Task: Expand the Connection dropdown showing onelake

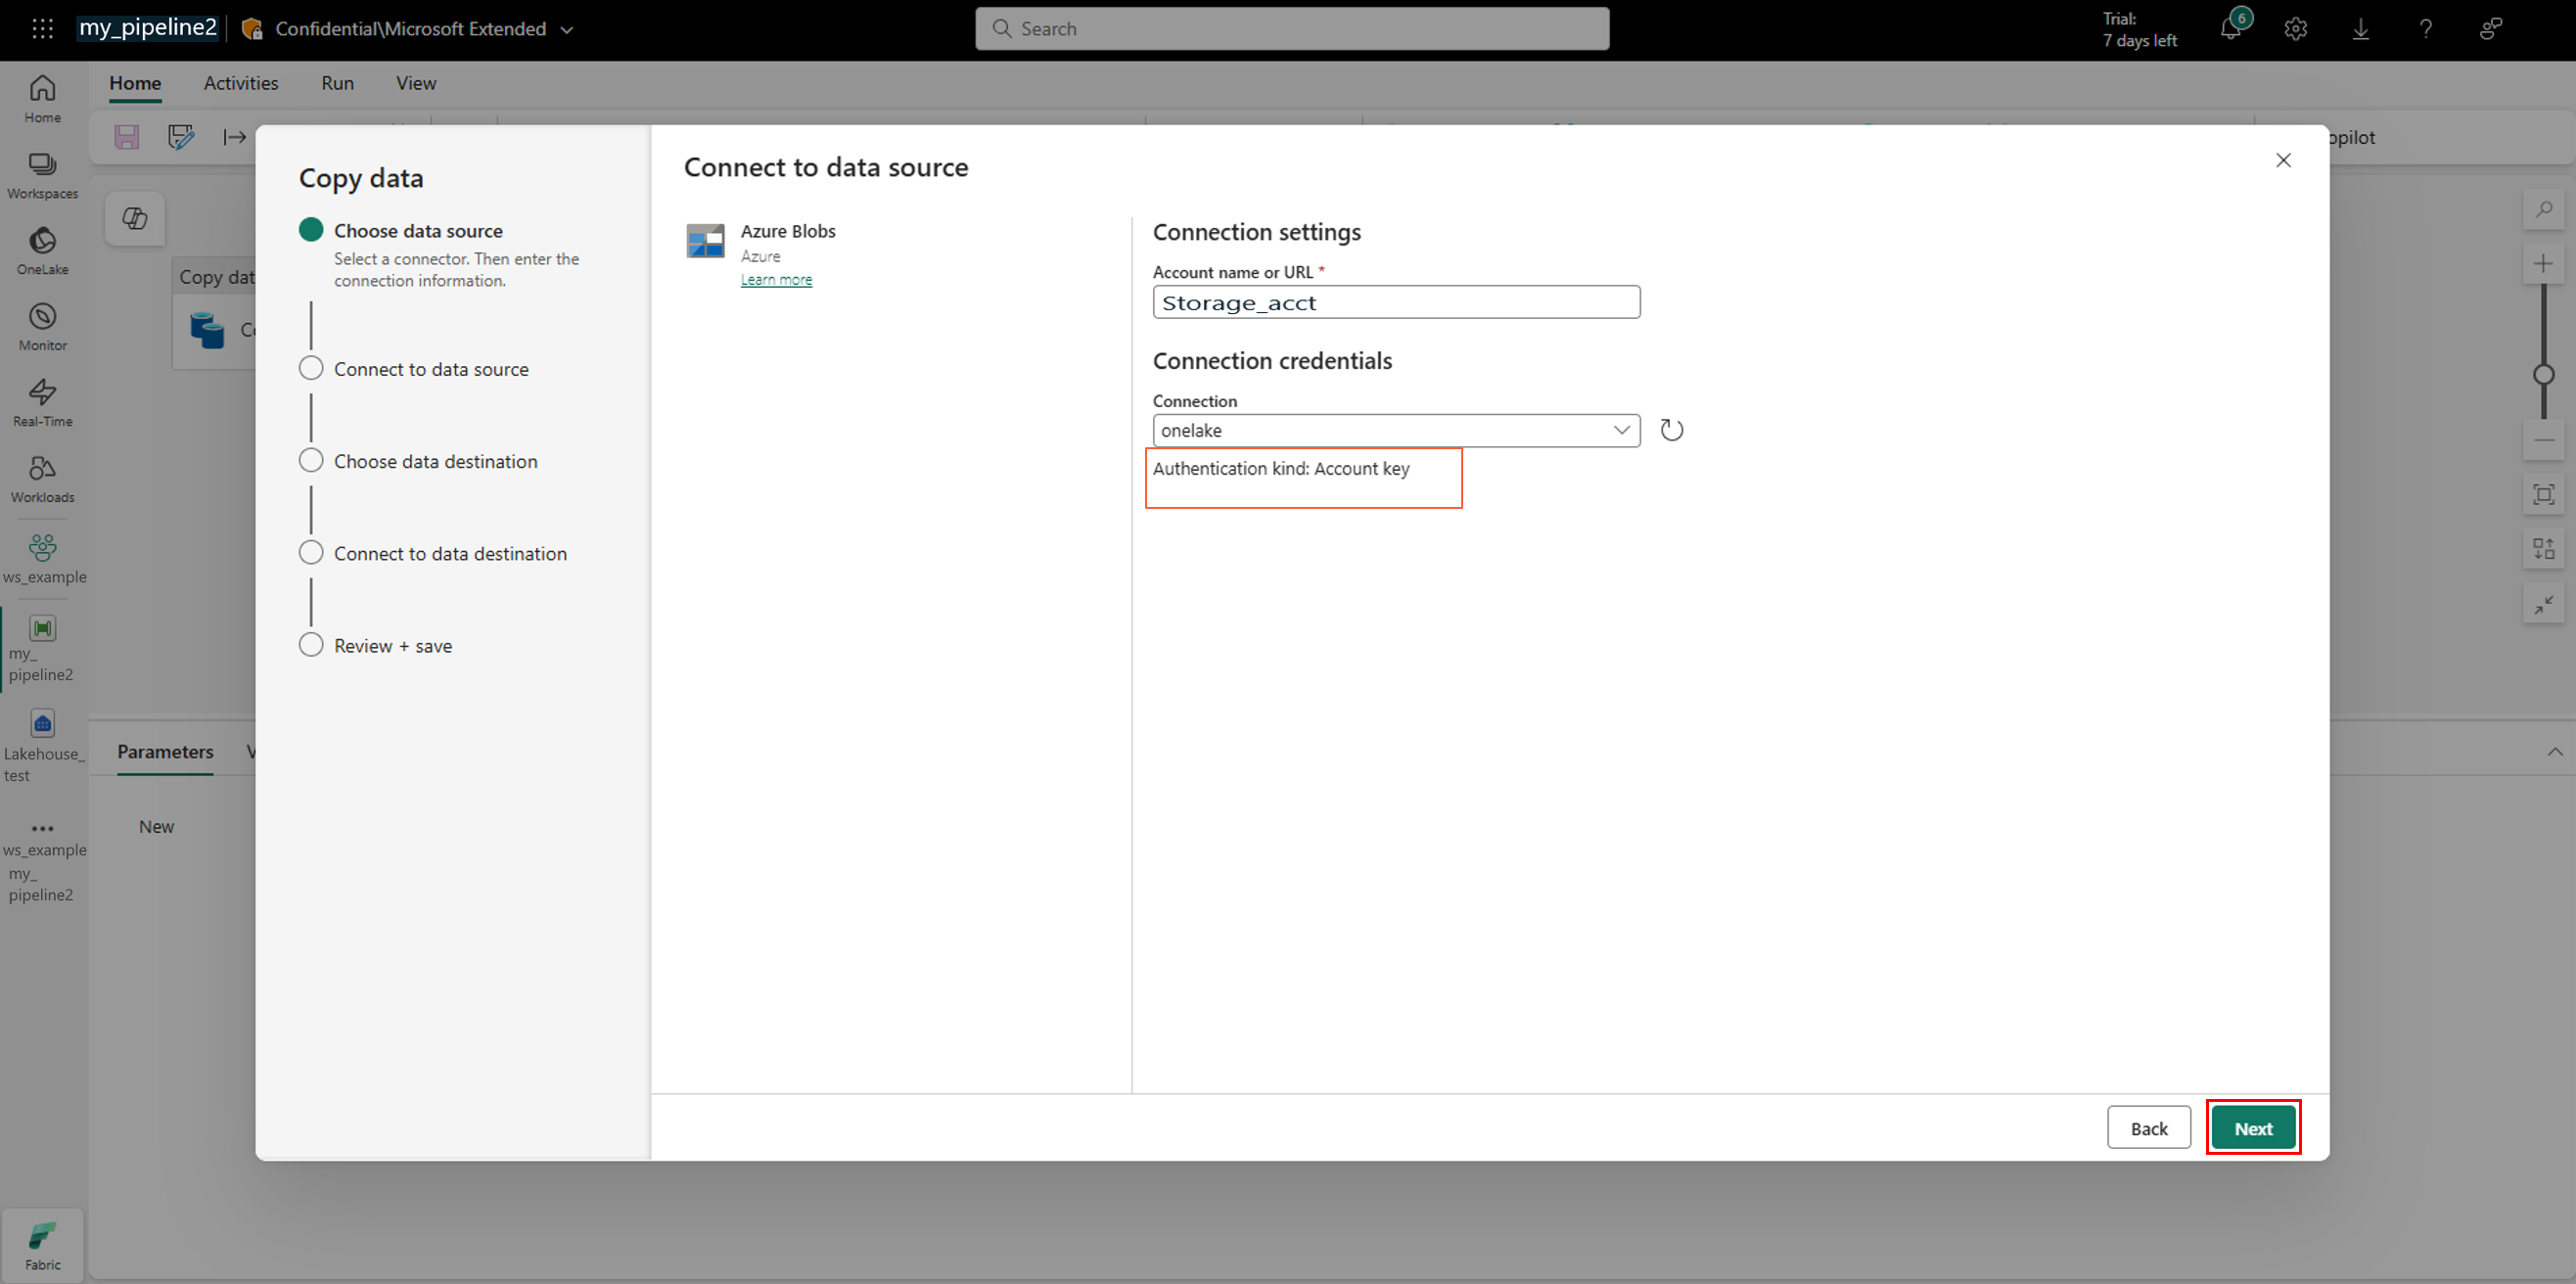Action: 1396,430
